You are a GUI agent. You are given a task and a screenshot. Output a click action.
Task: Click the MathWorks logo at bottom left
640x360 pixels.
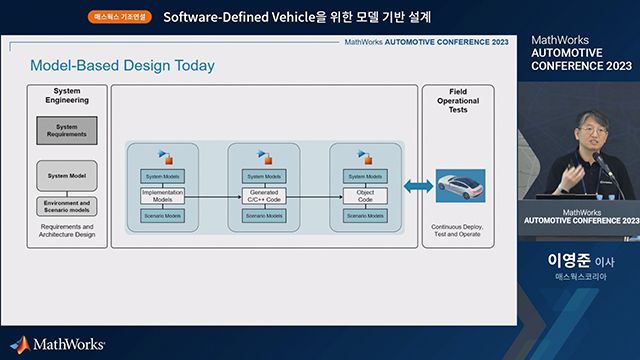(x=58, y=345)
